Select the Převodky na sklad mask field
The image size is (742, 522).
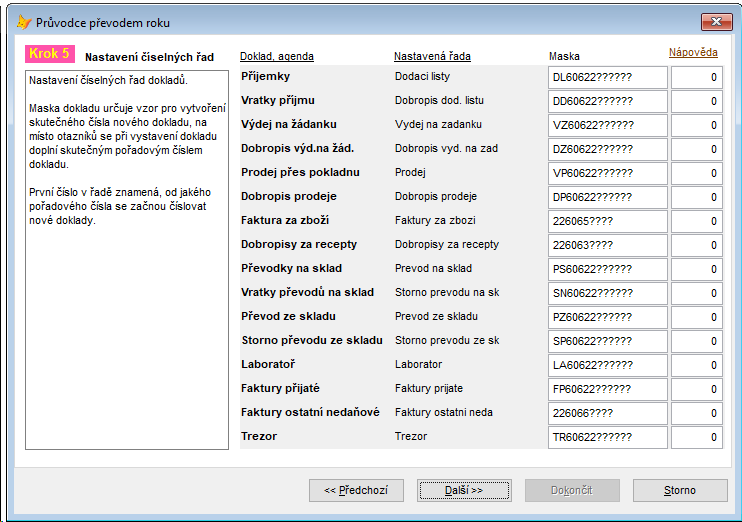pyautogui.click(x=608, y=269)
